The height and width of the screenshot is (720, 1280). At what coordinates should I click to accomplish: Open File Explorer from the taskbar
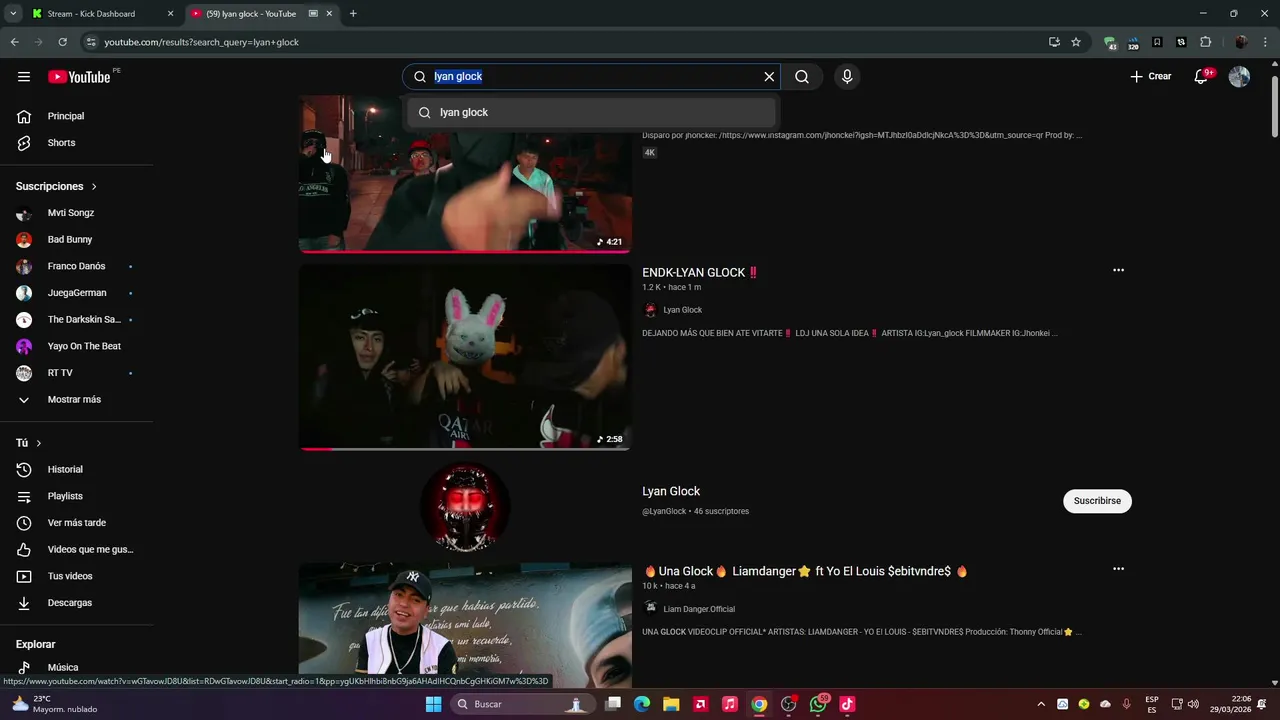point(671,704)
